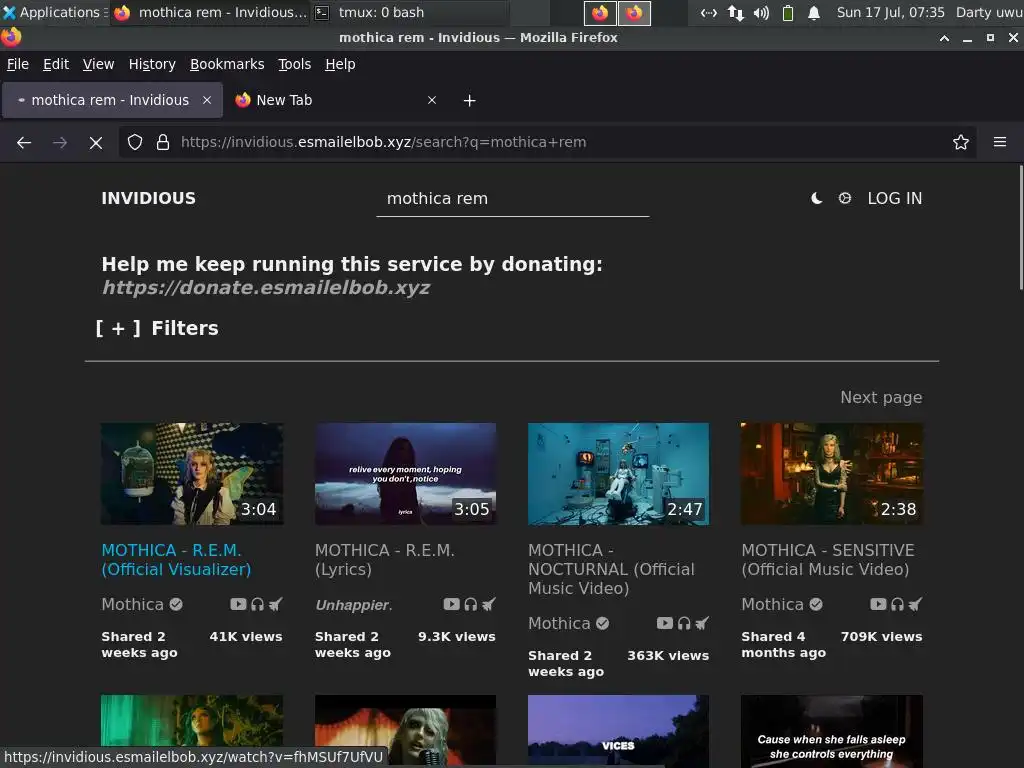Switch instance icon for SENSITIVE
This screenshot has height=768, width=1024.
916,604
